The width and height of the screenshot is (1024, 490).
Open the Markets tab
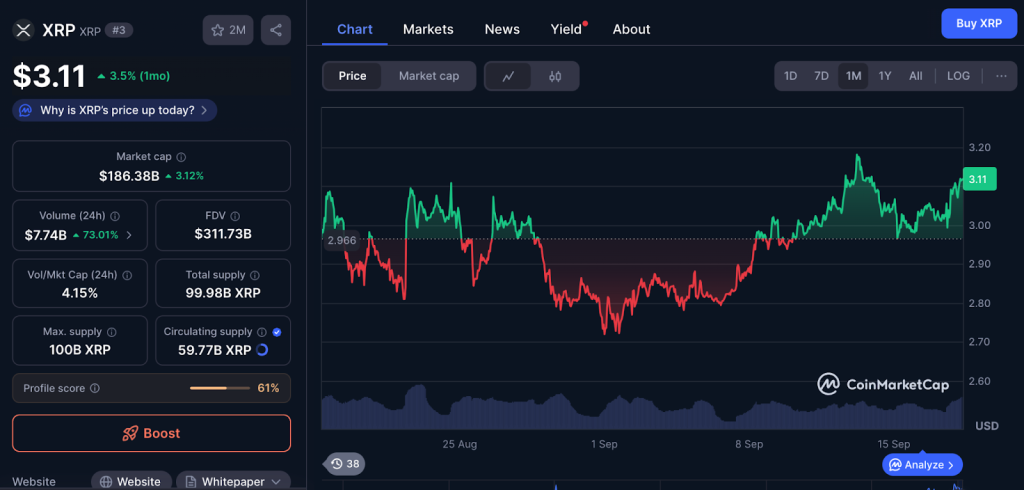coord(428,29)
